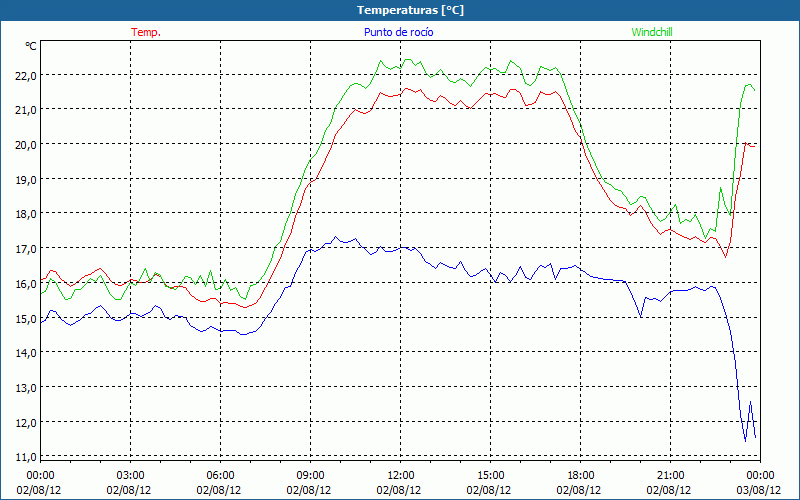The height and width of the screenshot is (500, 800).
Task: Click the 12:00 time axis label
Action: point(401,476)
